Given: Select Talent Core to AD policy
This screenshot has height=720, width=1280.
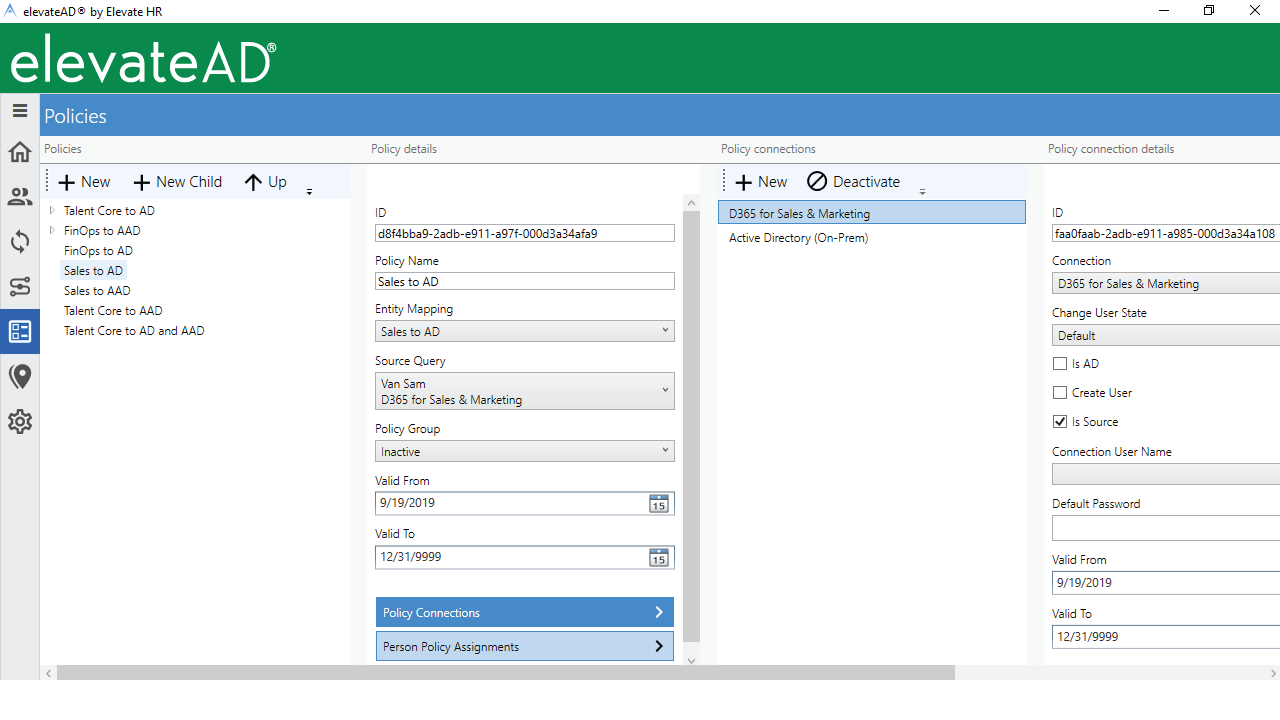Looking at the screenshot, I should pyautogui.click(x=109, y=211).
